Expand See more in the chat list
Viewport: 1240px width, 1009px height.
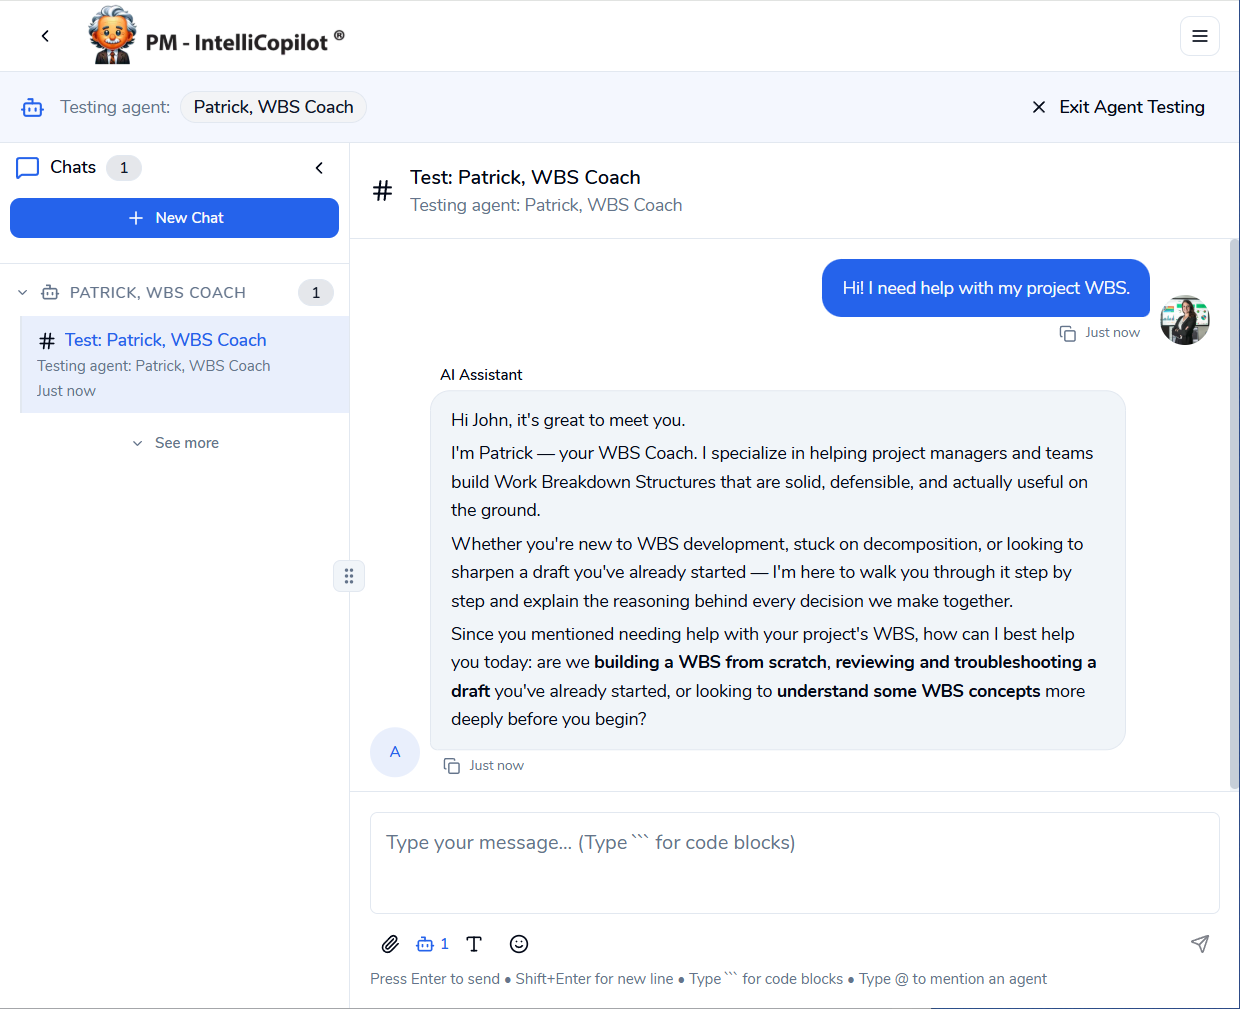(x=174, y=442)
